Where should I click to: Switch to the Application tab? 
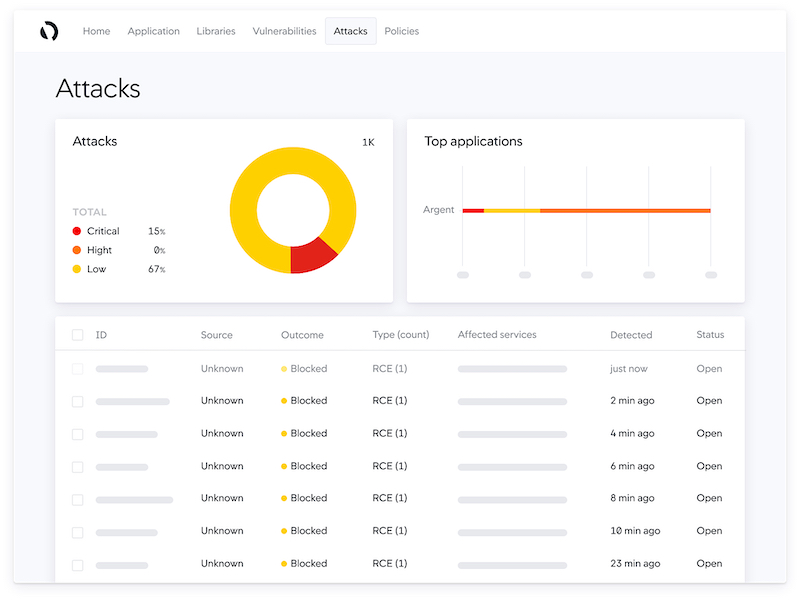pos(154,31)
